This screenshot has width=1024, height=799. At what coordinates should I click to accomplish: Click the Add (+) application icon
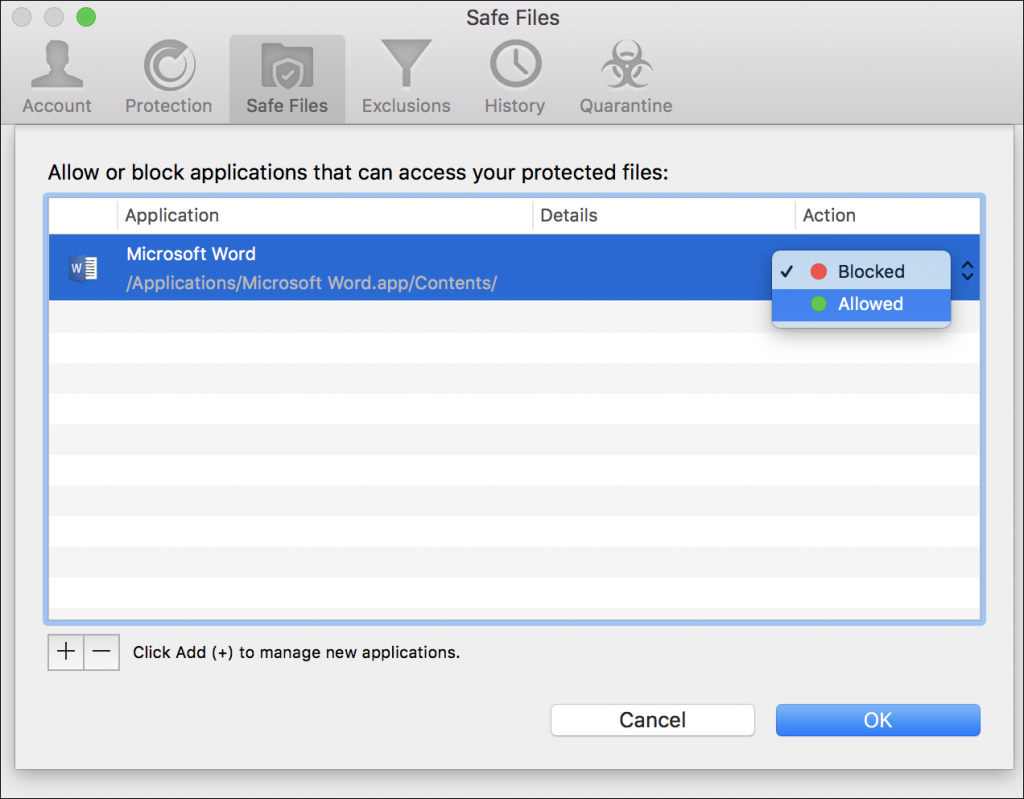click(65, 651)
